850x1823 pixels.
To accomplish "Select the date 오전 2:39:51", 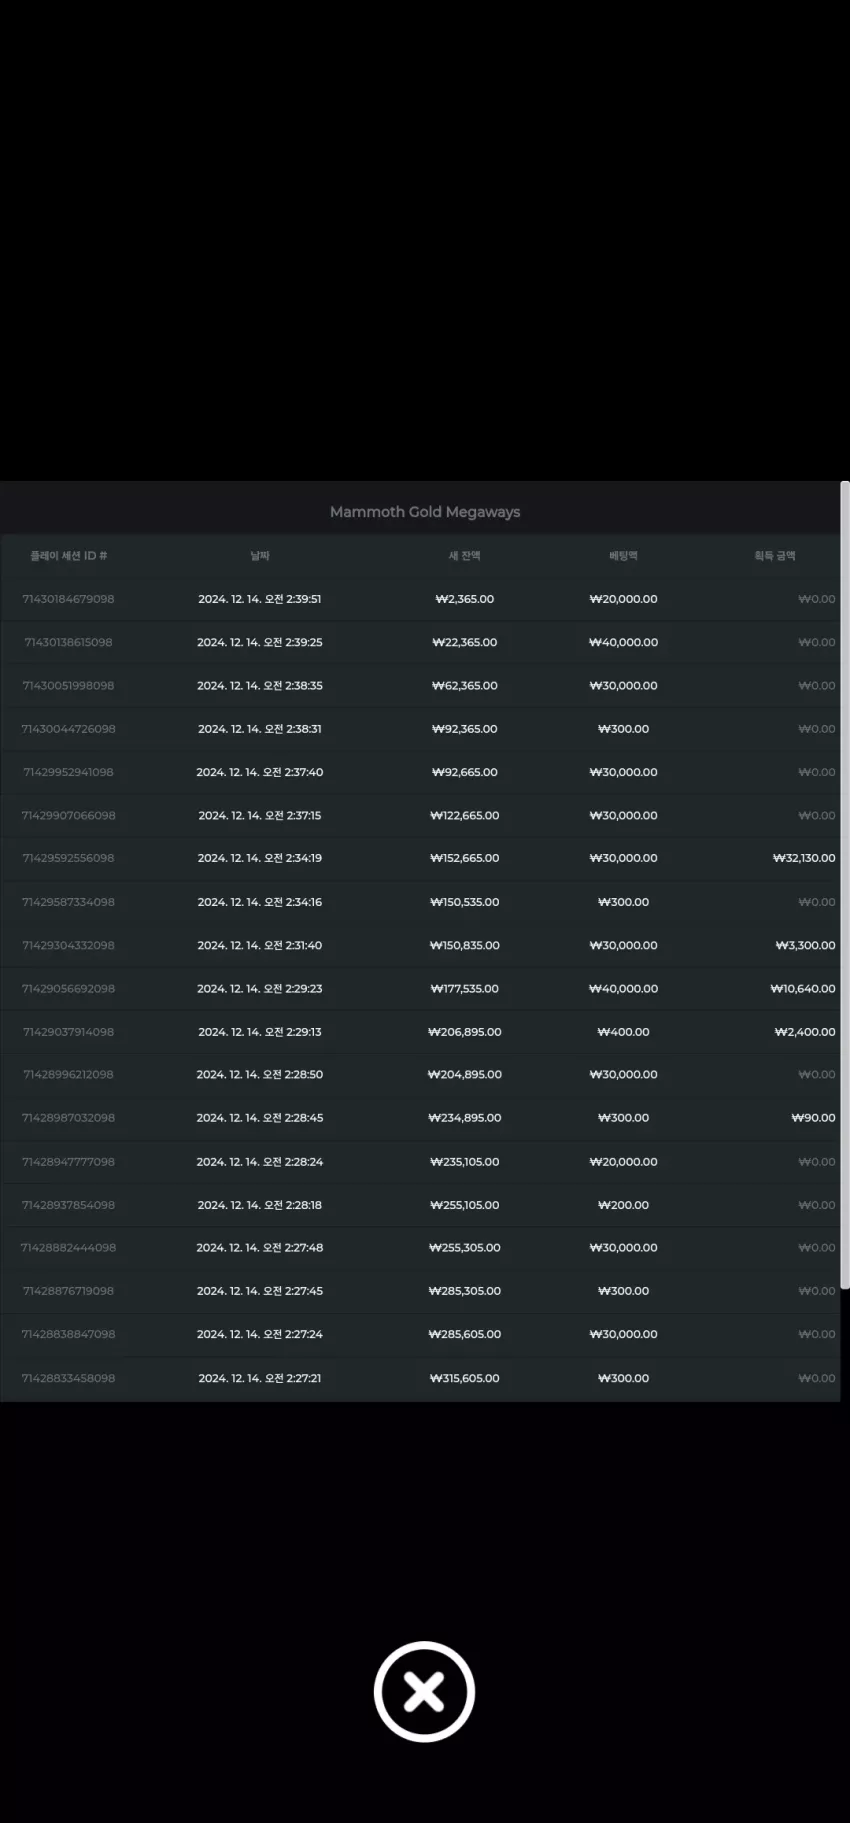I will click(x=260, y=599).
